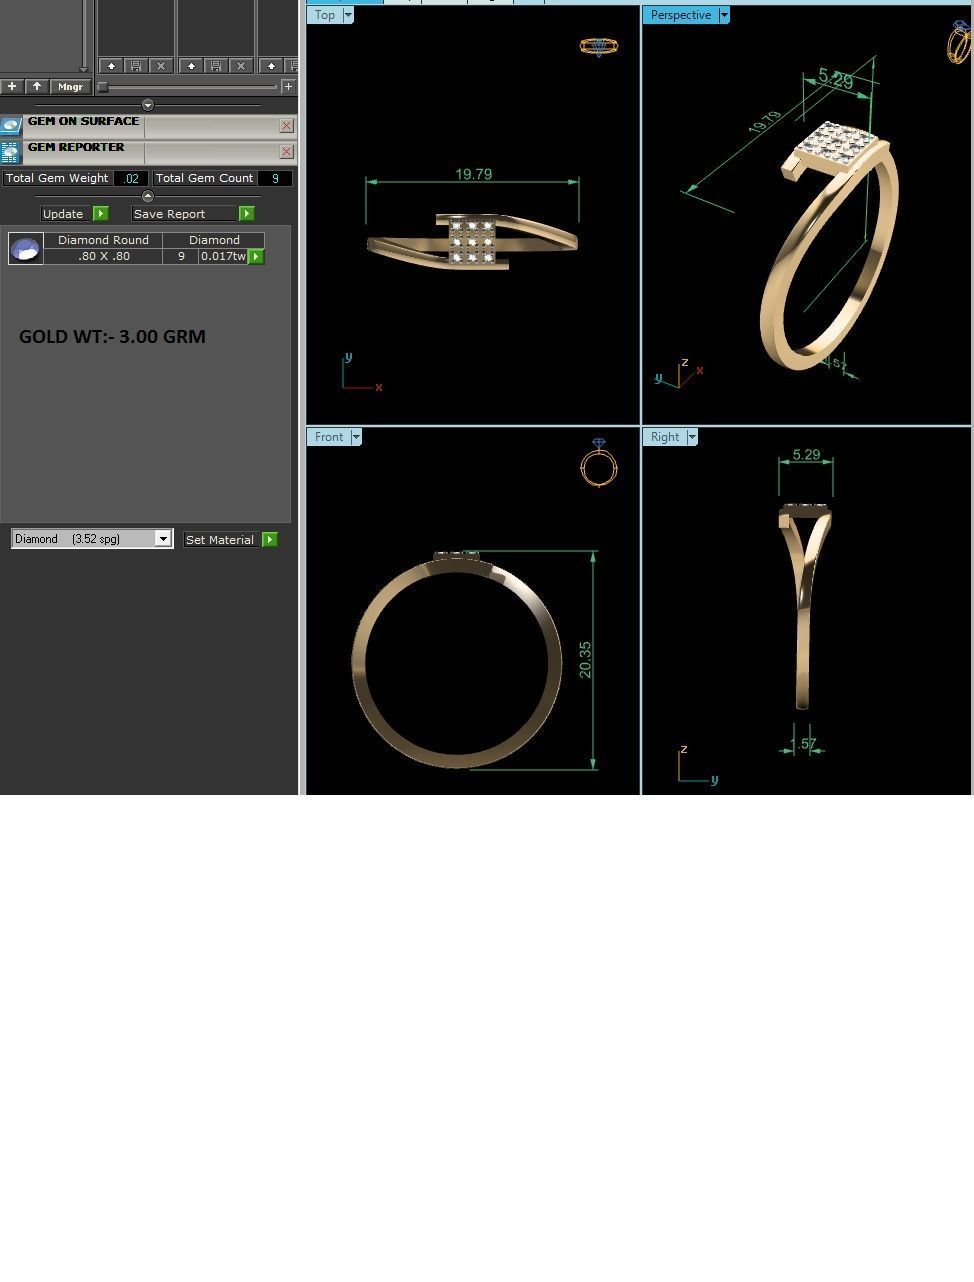Open the Right viewport dropdown arrow
This screenshot has width=974, height=1282.
coord(692,437)
